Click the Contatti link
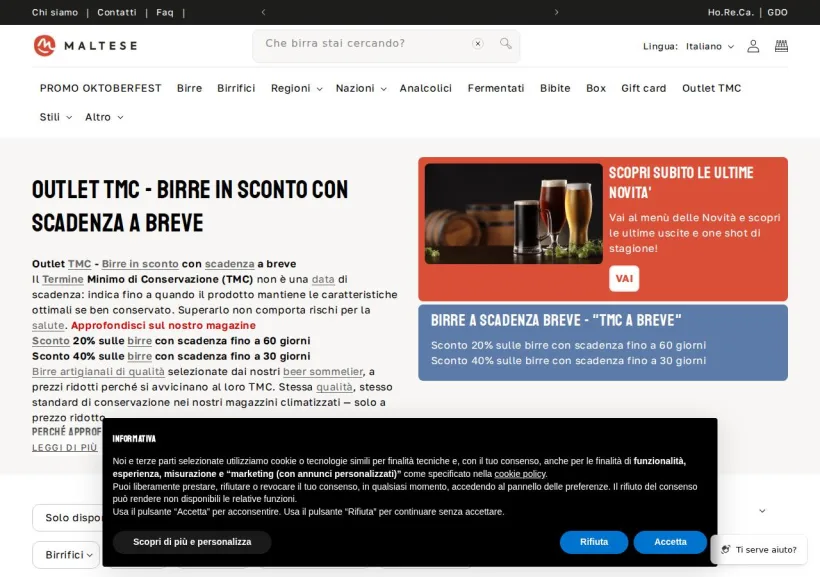820x577 pixels. pyautogui.click(x=117, y=13)
